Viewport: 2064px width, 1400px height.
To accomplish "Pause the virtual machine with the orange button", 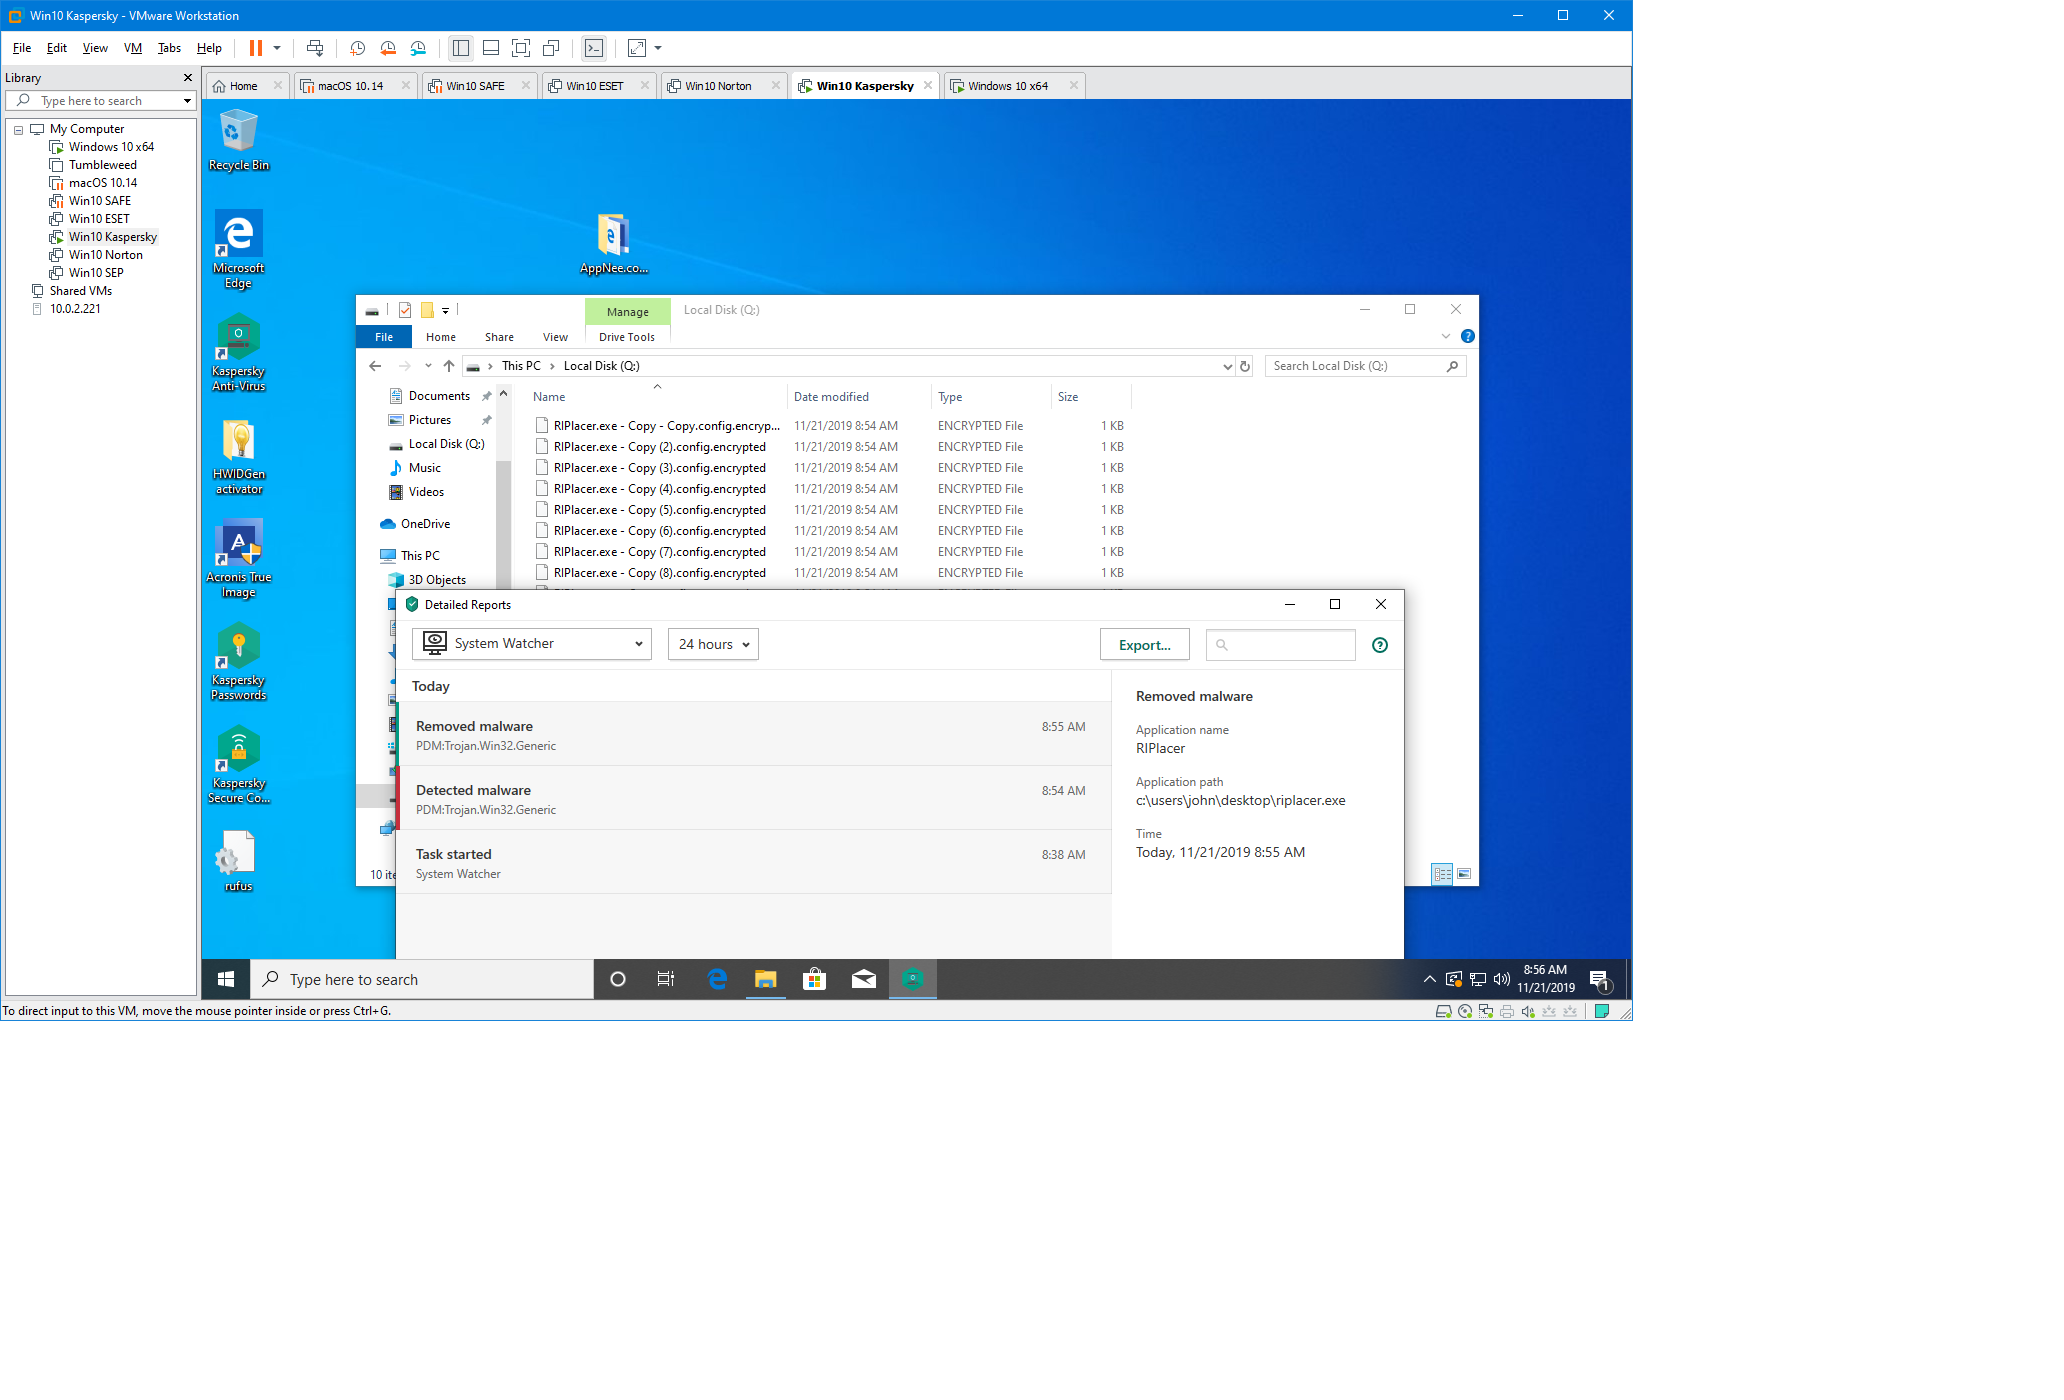I will pos(256,48).
